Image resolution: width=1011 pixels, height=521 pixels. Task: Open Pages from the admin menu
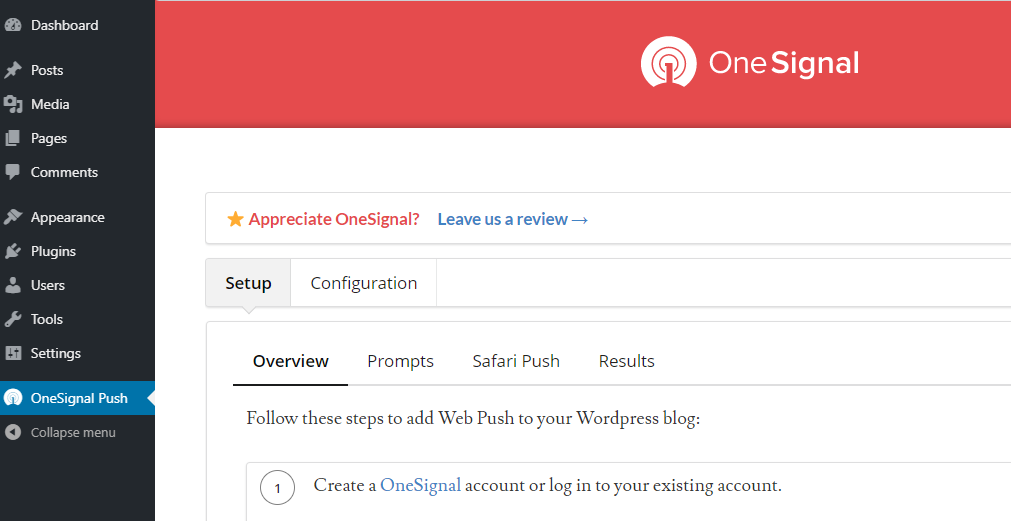pos(49,138)
